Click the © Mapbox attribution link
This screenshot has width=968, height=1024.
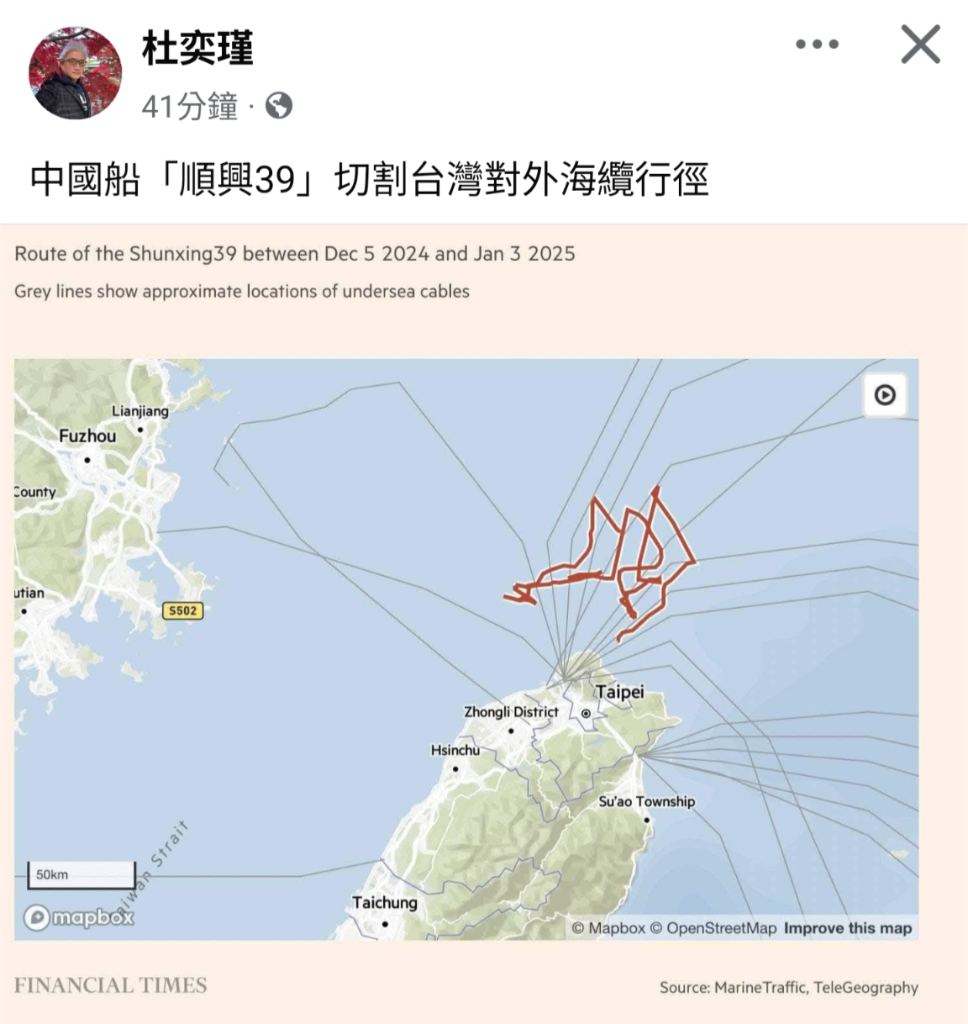pos(608,928)
